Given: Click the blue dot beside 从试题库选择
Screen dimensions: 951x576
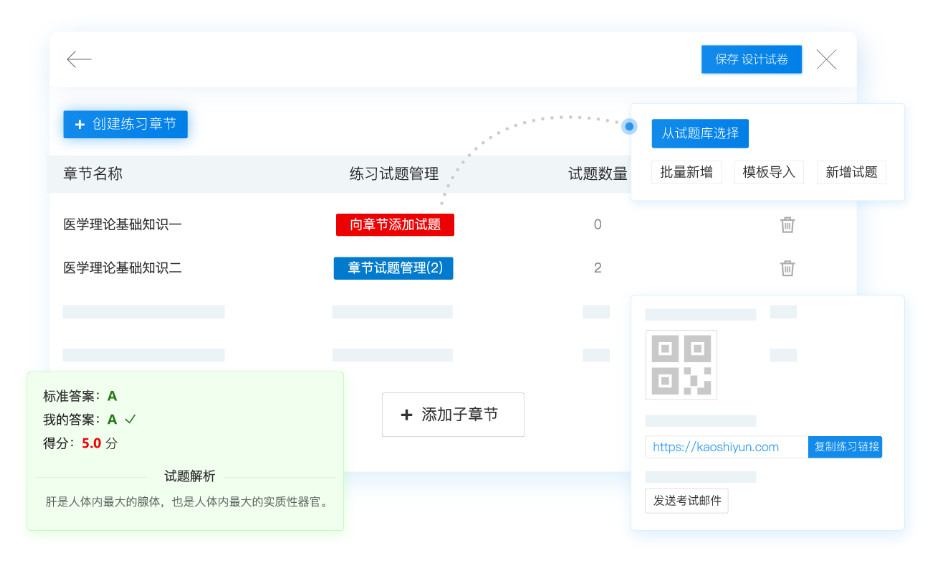Looking at the screenshot, I should [x=629, y=126].
